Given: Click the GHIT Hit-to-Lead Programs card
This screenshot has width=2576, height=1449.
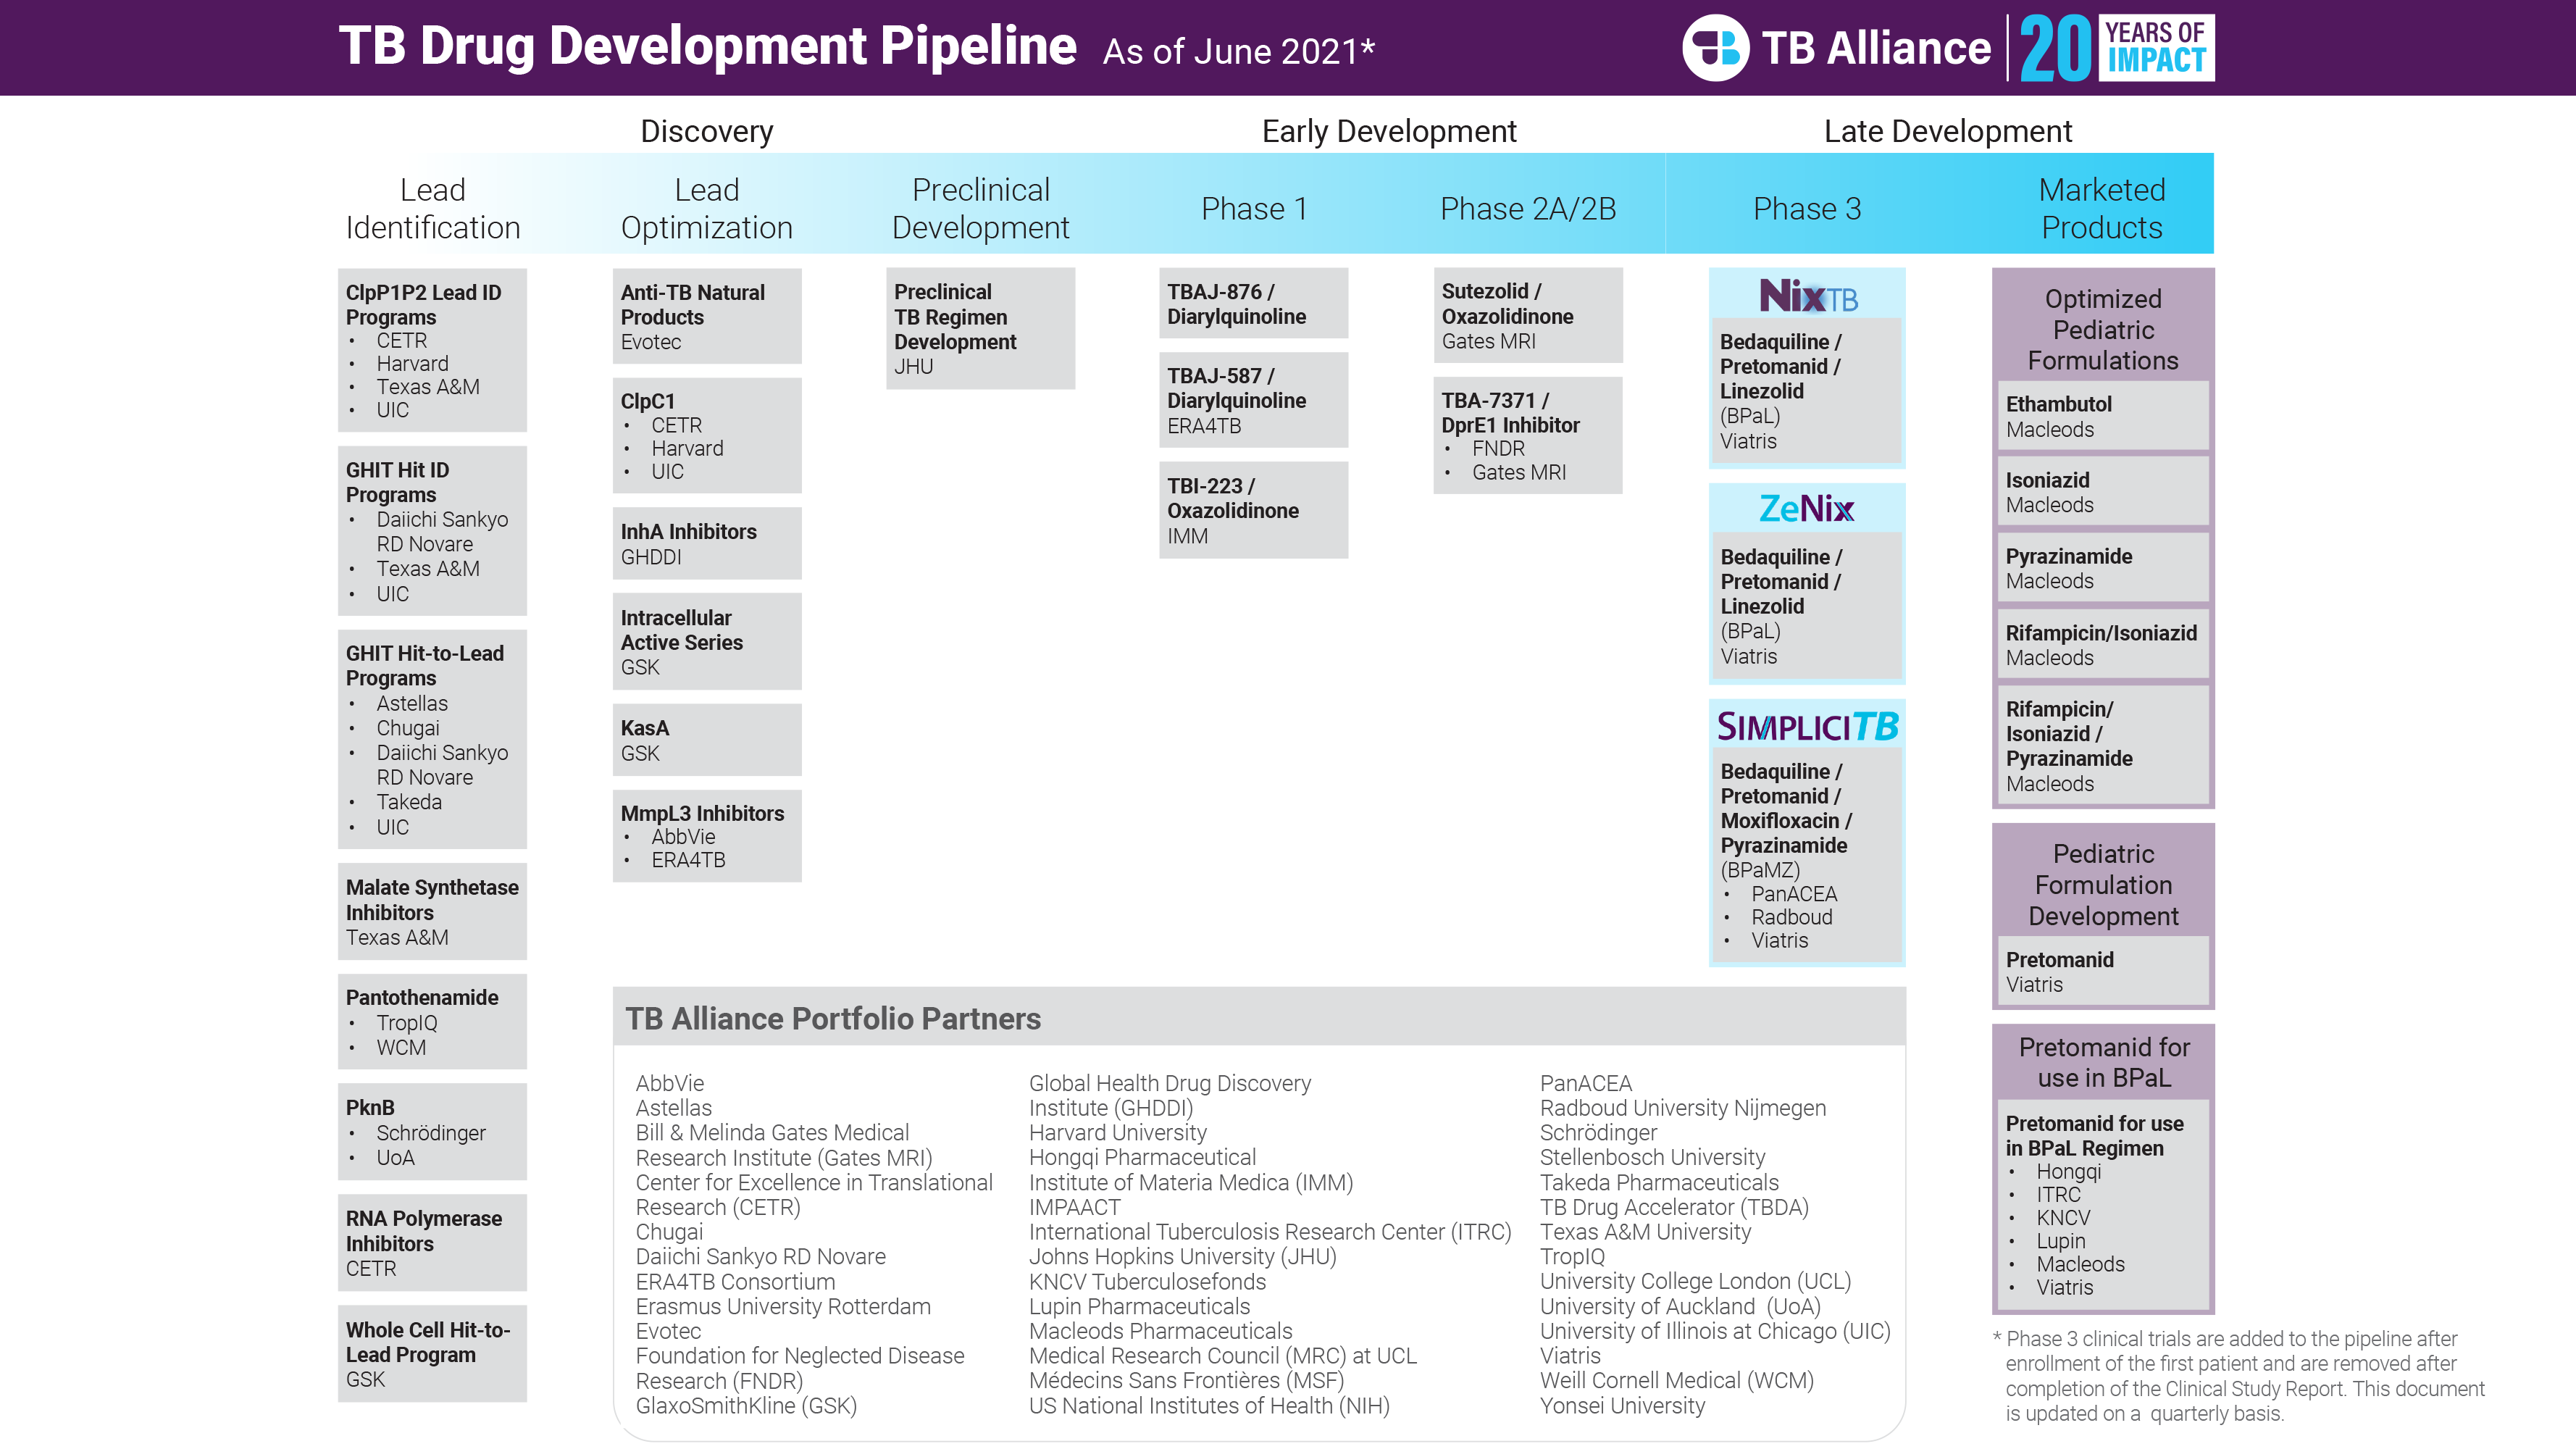Looking at the screenshot, I should [432, 739].
